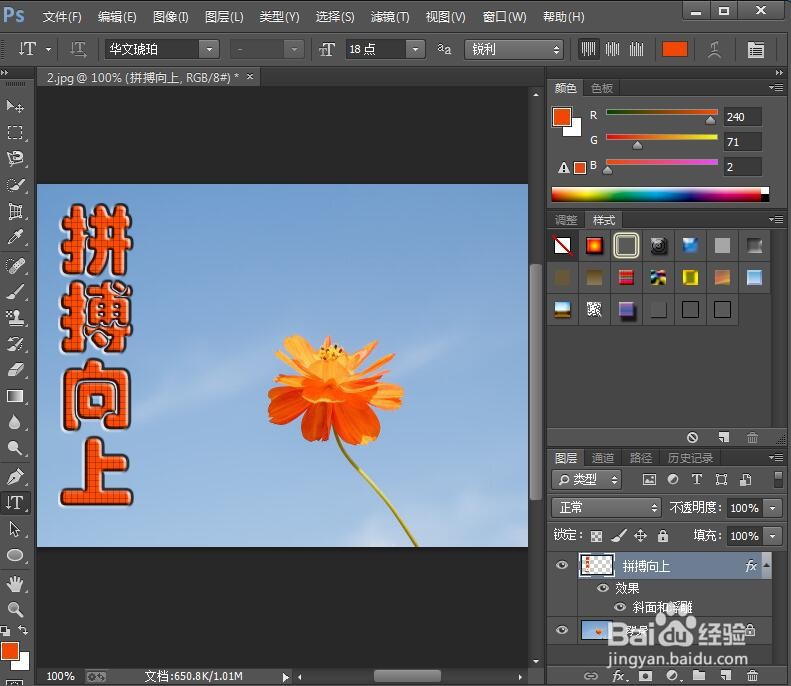Toggle text orientation icon in options bar
This screenshot has height=686, width=791.
point(78,49)
